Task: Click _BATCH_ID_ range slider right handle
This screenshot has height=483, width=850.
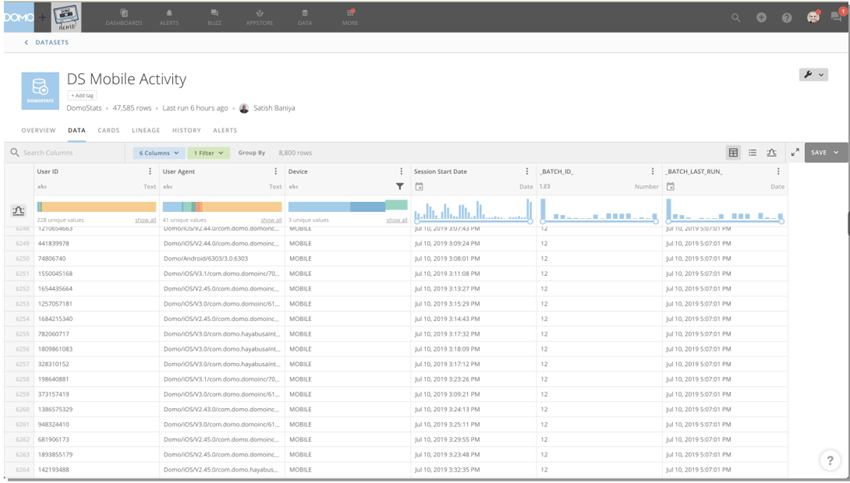Action: tap(655, 221)
